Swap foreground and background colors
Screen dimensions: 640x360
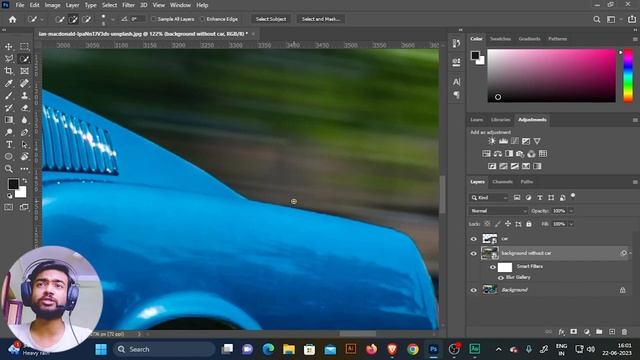[24, 180]
